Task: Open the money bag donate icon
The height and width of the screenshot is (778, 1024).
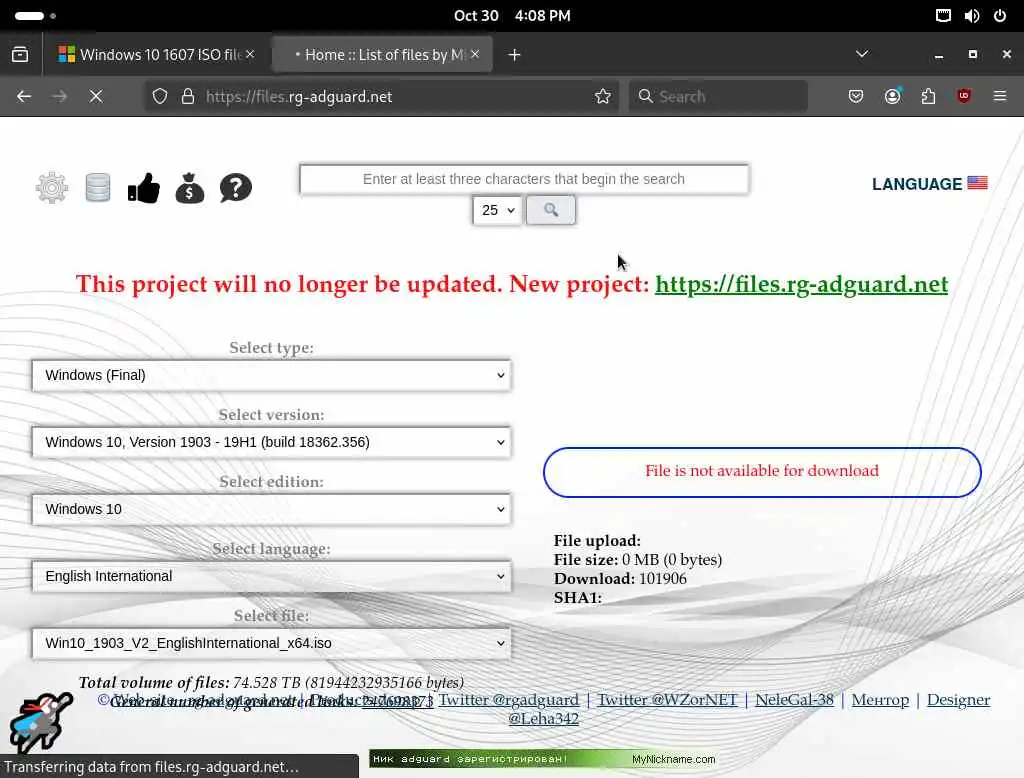Action: pyautogui.click(x=189, y=188)
